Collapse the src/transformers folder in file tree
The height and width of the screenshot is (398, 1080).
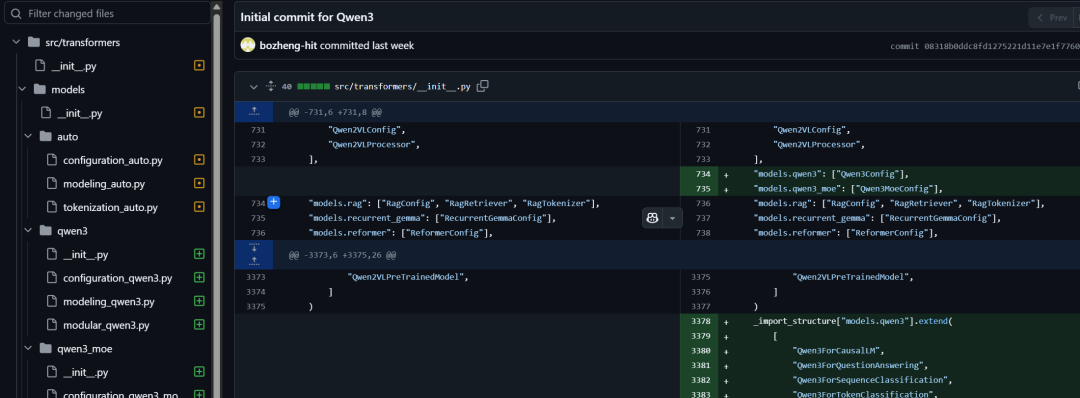point(16,43)
